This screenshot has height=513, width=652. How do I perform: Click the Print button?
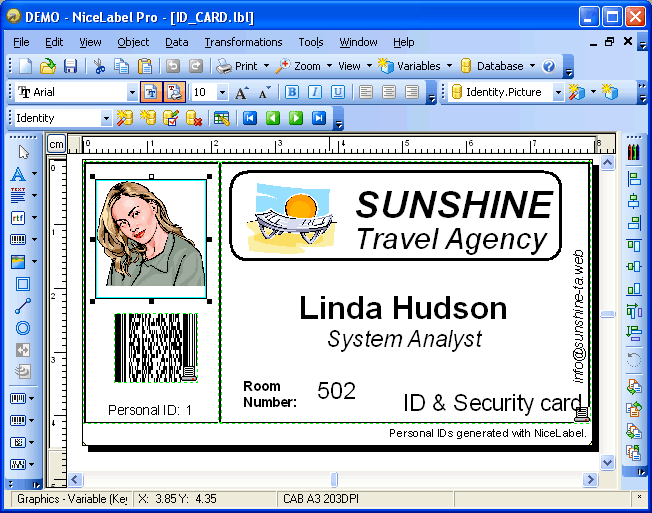click(237, 66)
